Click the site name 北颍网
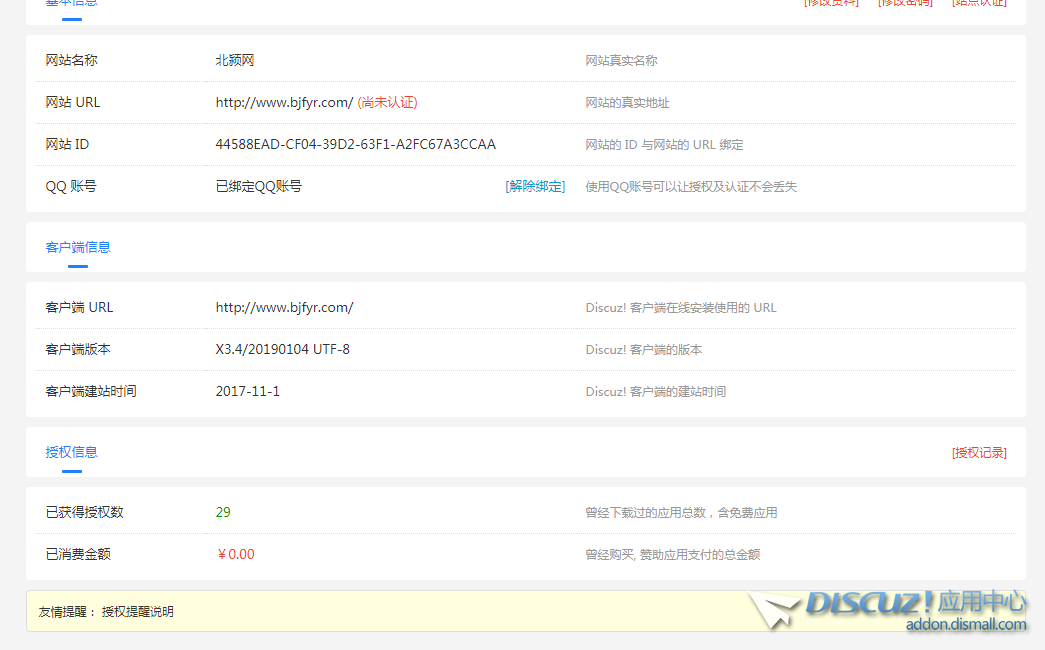 (235, 60)
